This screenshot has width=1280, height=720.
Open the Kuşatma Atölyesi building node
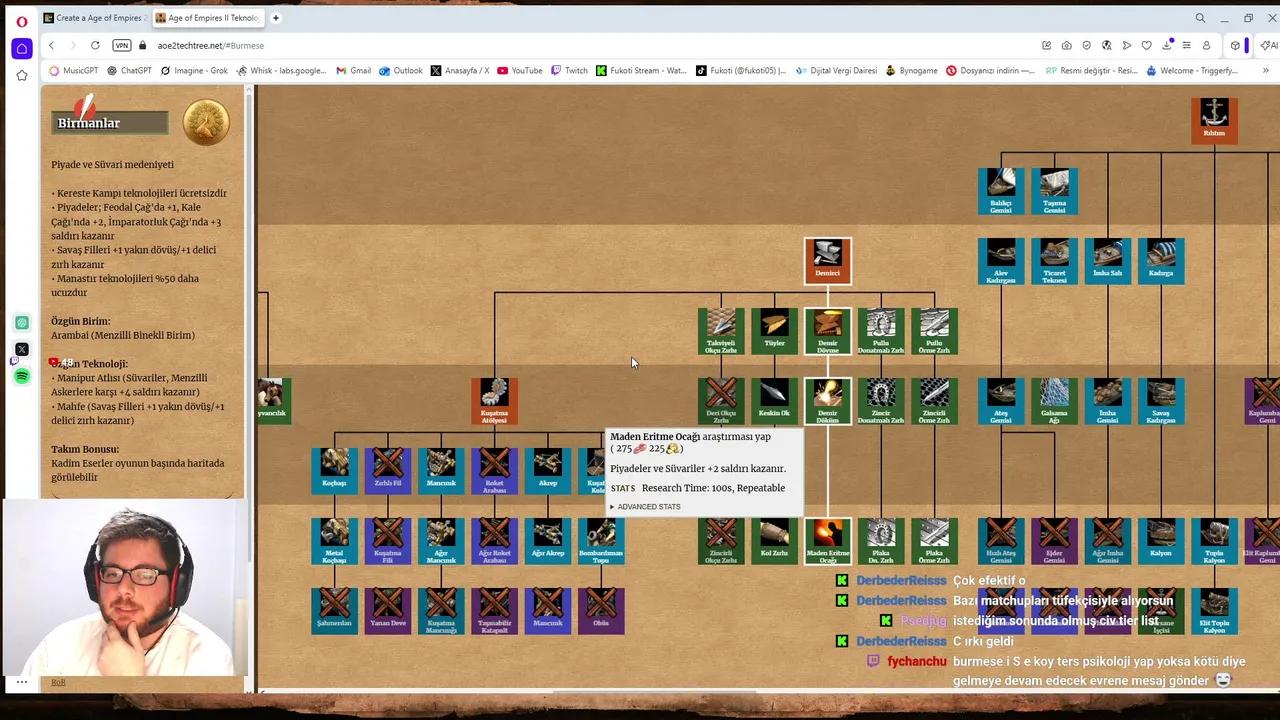pos(494,401)
